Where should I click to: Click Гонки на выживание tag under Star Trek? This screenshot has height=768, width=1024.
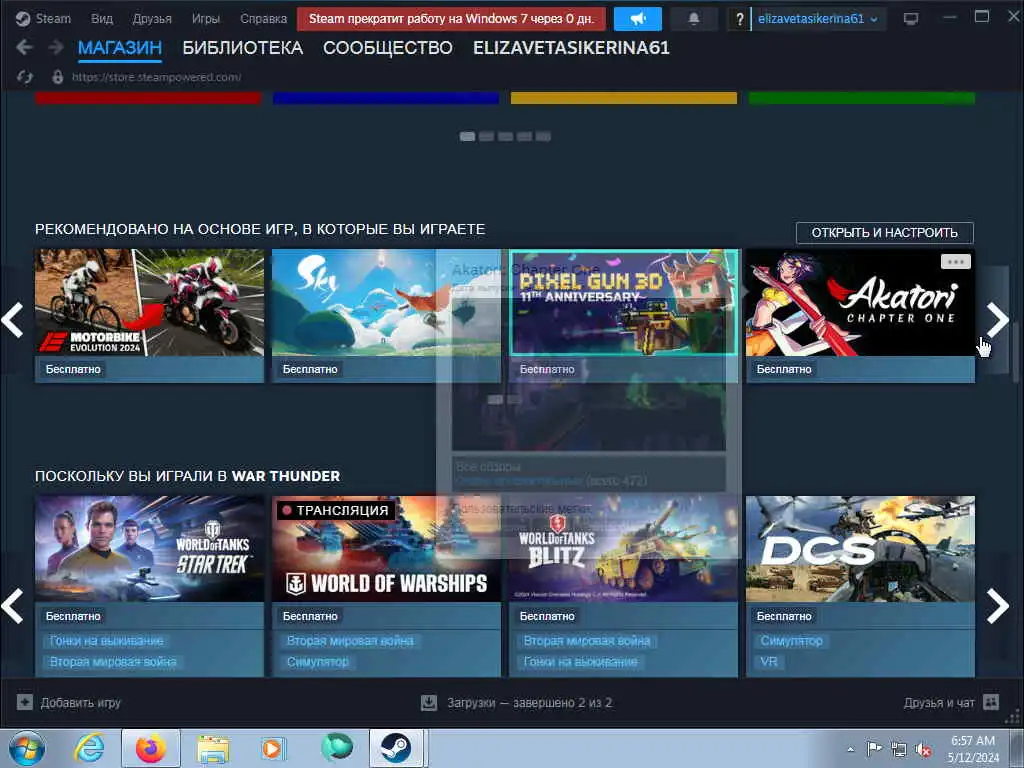tap(106, 641)
